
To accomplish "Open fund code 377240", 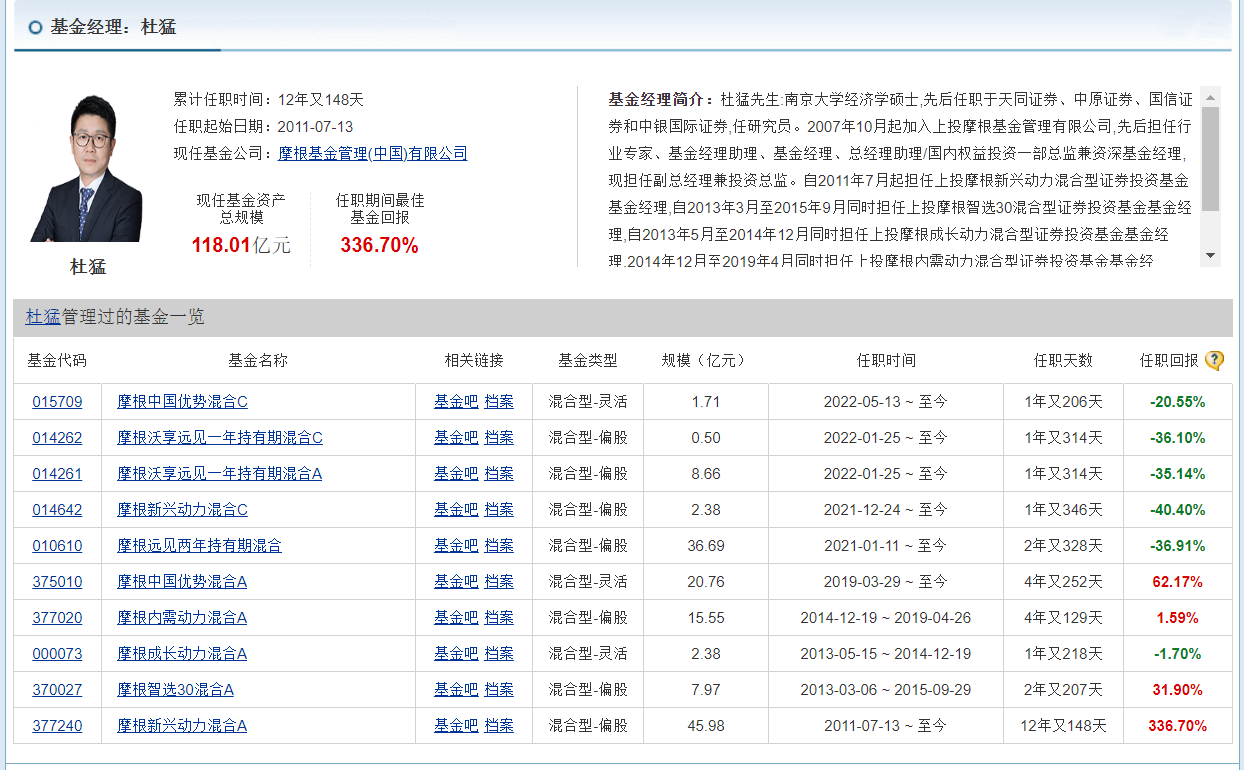I will pyautogui.click(x=57, y=726).
